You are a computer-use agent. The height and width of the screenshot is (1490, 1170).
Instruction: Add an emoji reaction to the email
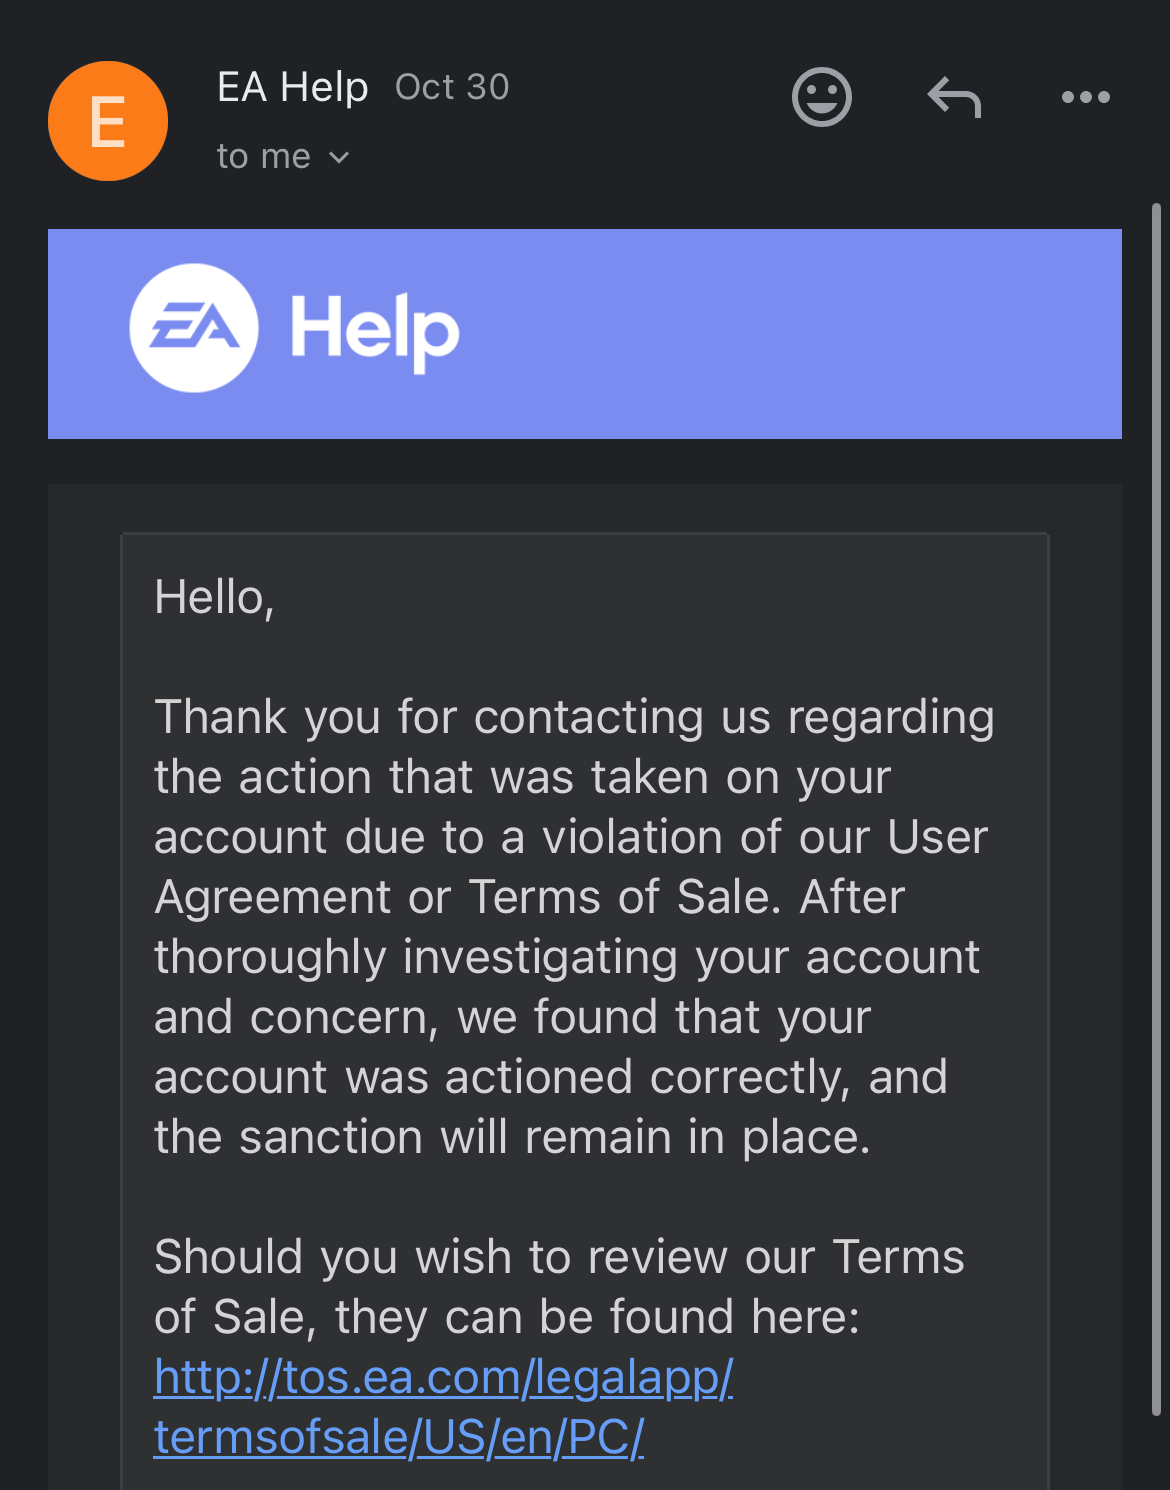click(821, 97)
